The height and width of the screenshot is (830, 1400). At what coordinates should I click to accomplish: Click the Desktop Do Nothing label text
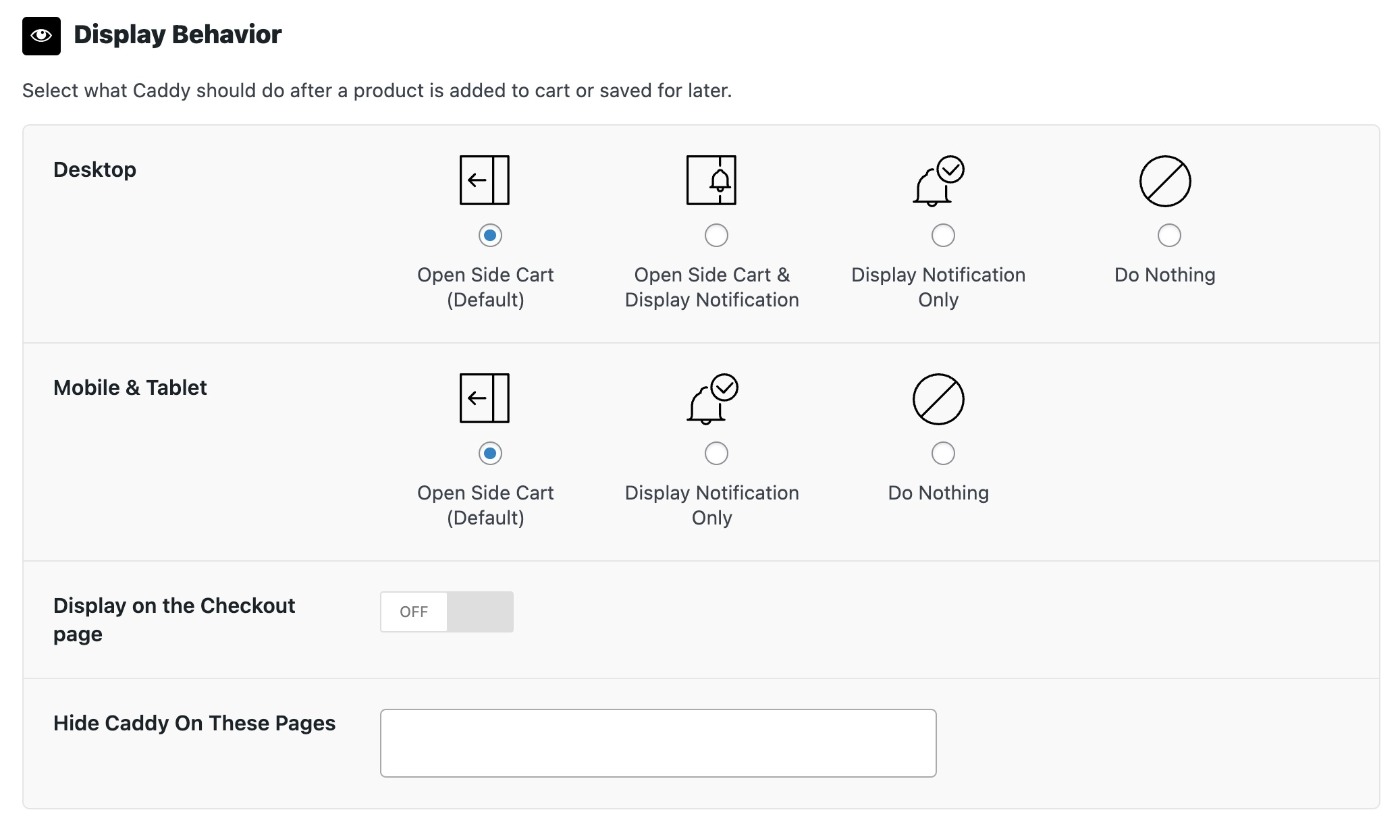pyautogui.click(x=1165, y=275)
